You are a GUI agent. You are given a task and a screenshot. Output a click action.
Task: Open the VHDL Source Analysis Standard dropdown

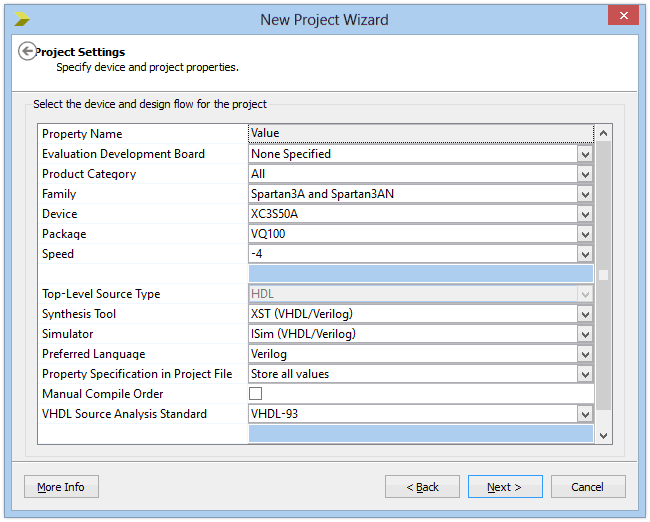coord(585,414)
